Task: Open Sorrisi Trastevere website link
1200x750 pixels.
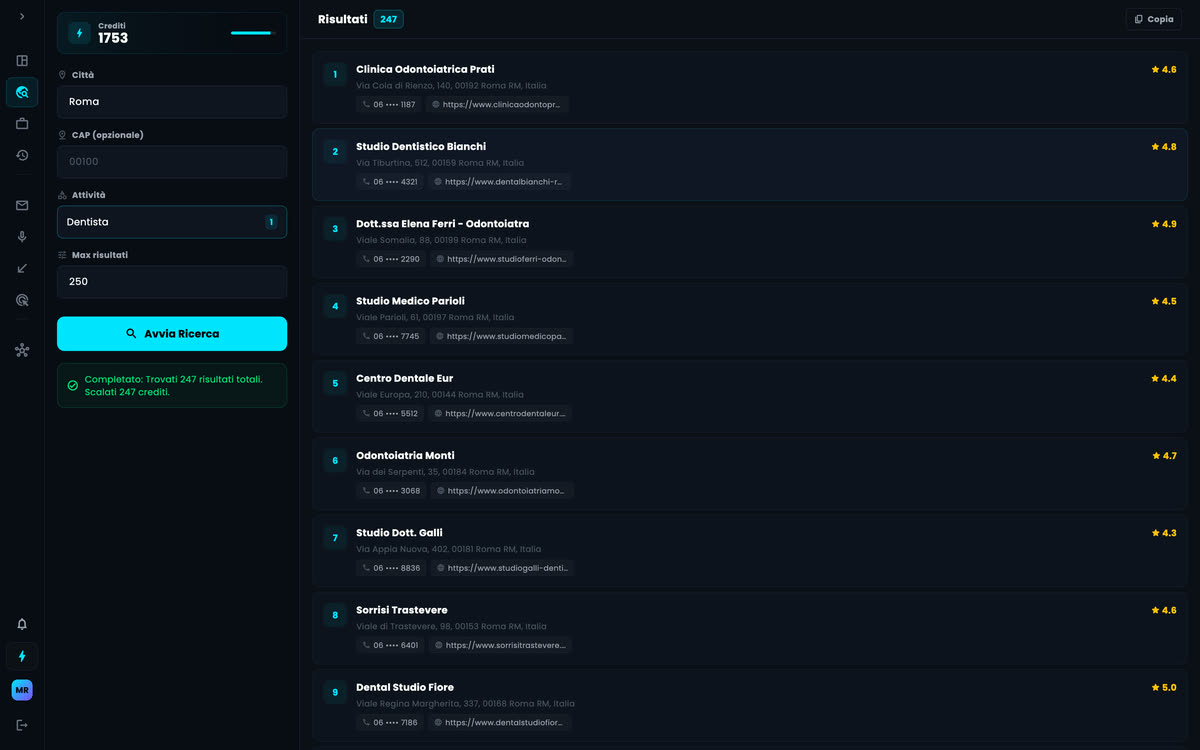Action: point(500,645)
